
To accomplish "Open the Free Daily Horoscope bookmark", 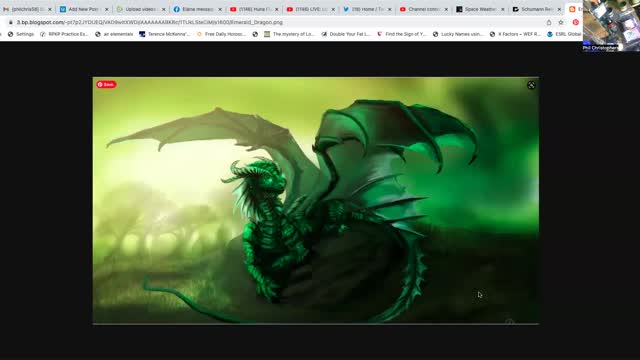I will point(221,34).
